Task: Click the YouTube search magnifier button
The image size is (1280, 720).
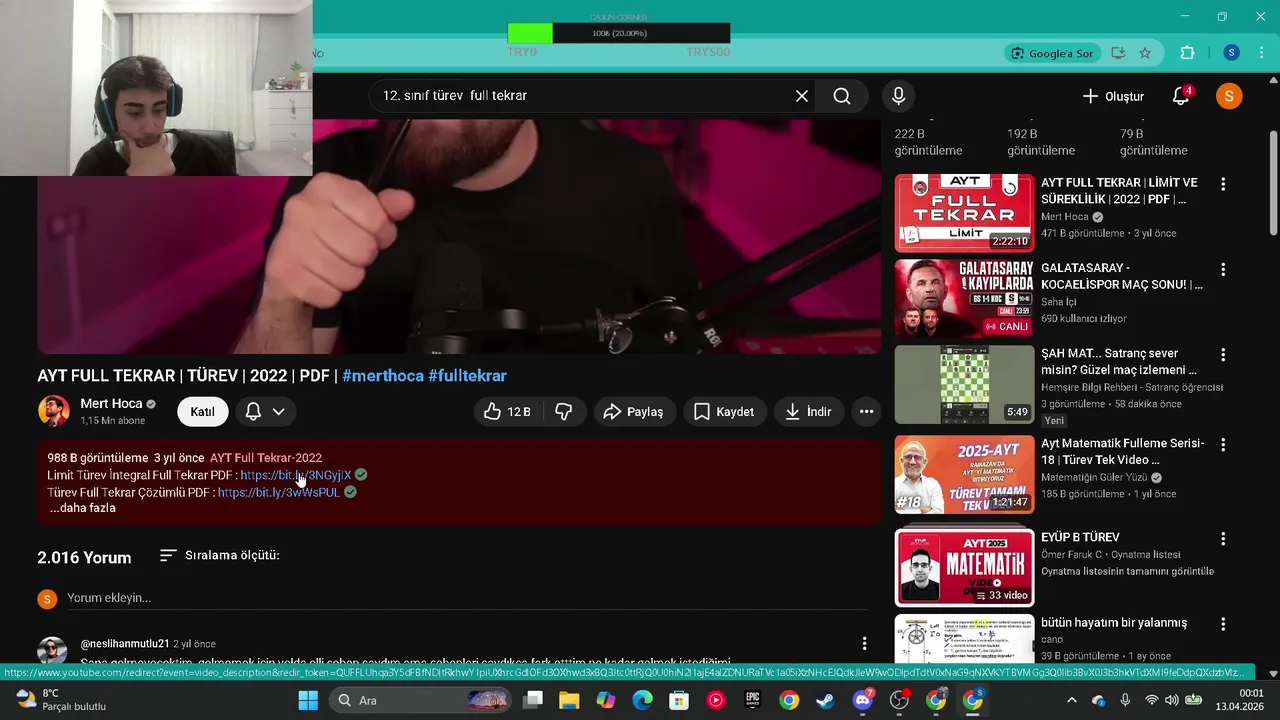Action: [x=842, y=96]
